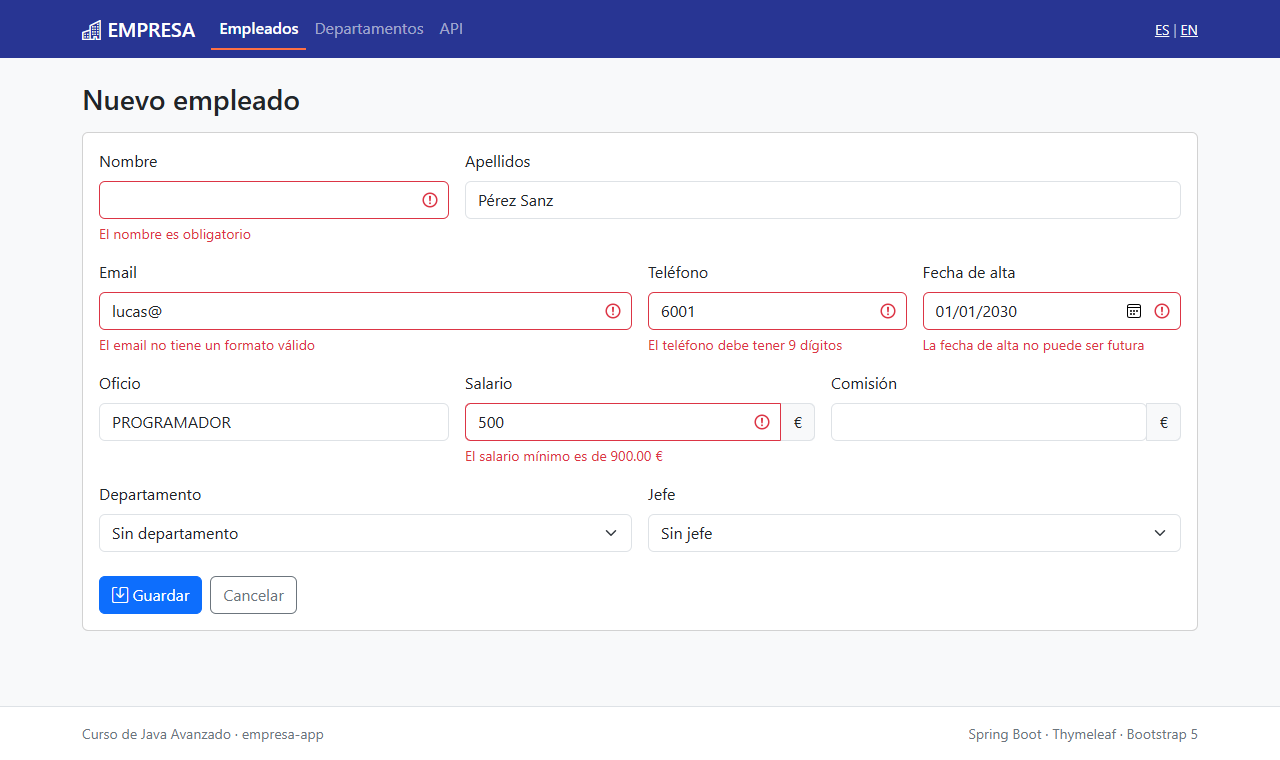Click the 'El email no tiene un formato válido' message
The image size is (1280, 760).
207,345
